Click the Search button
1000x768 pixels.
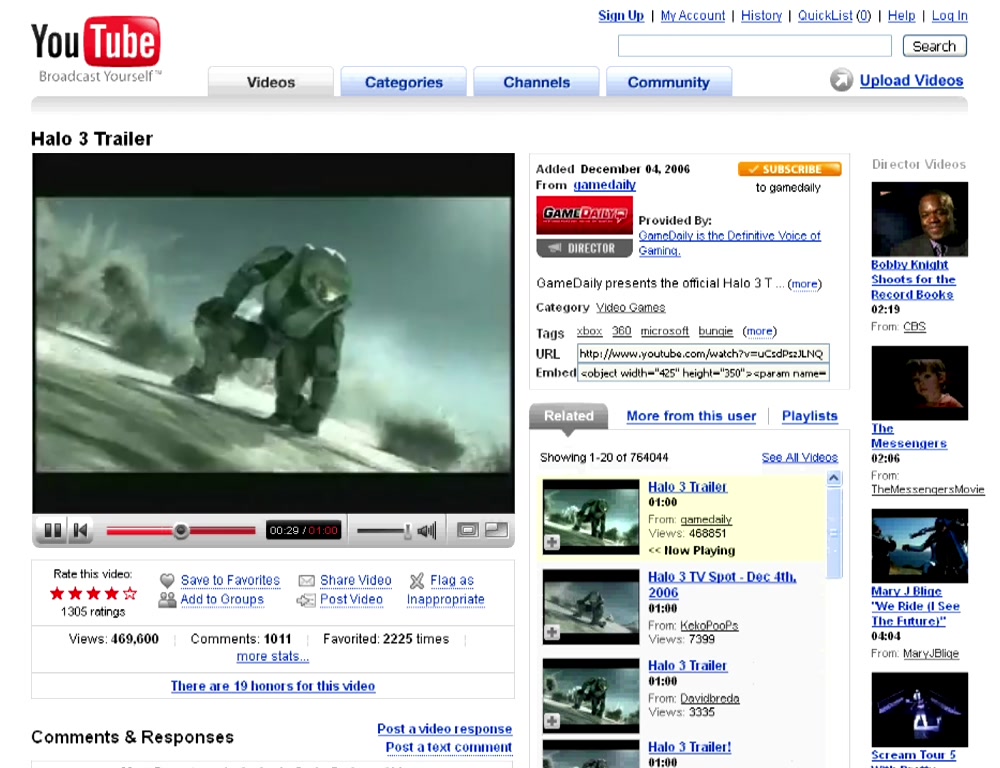point(934,46)
